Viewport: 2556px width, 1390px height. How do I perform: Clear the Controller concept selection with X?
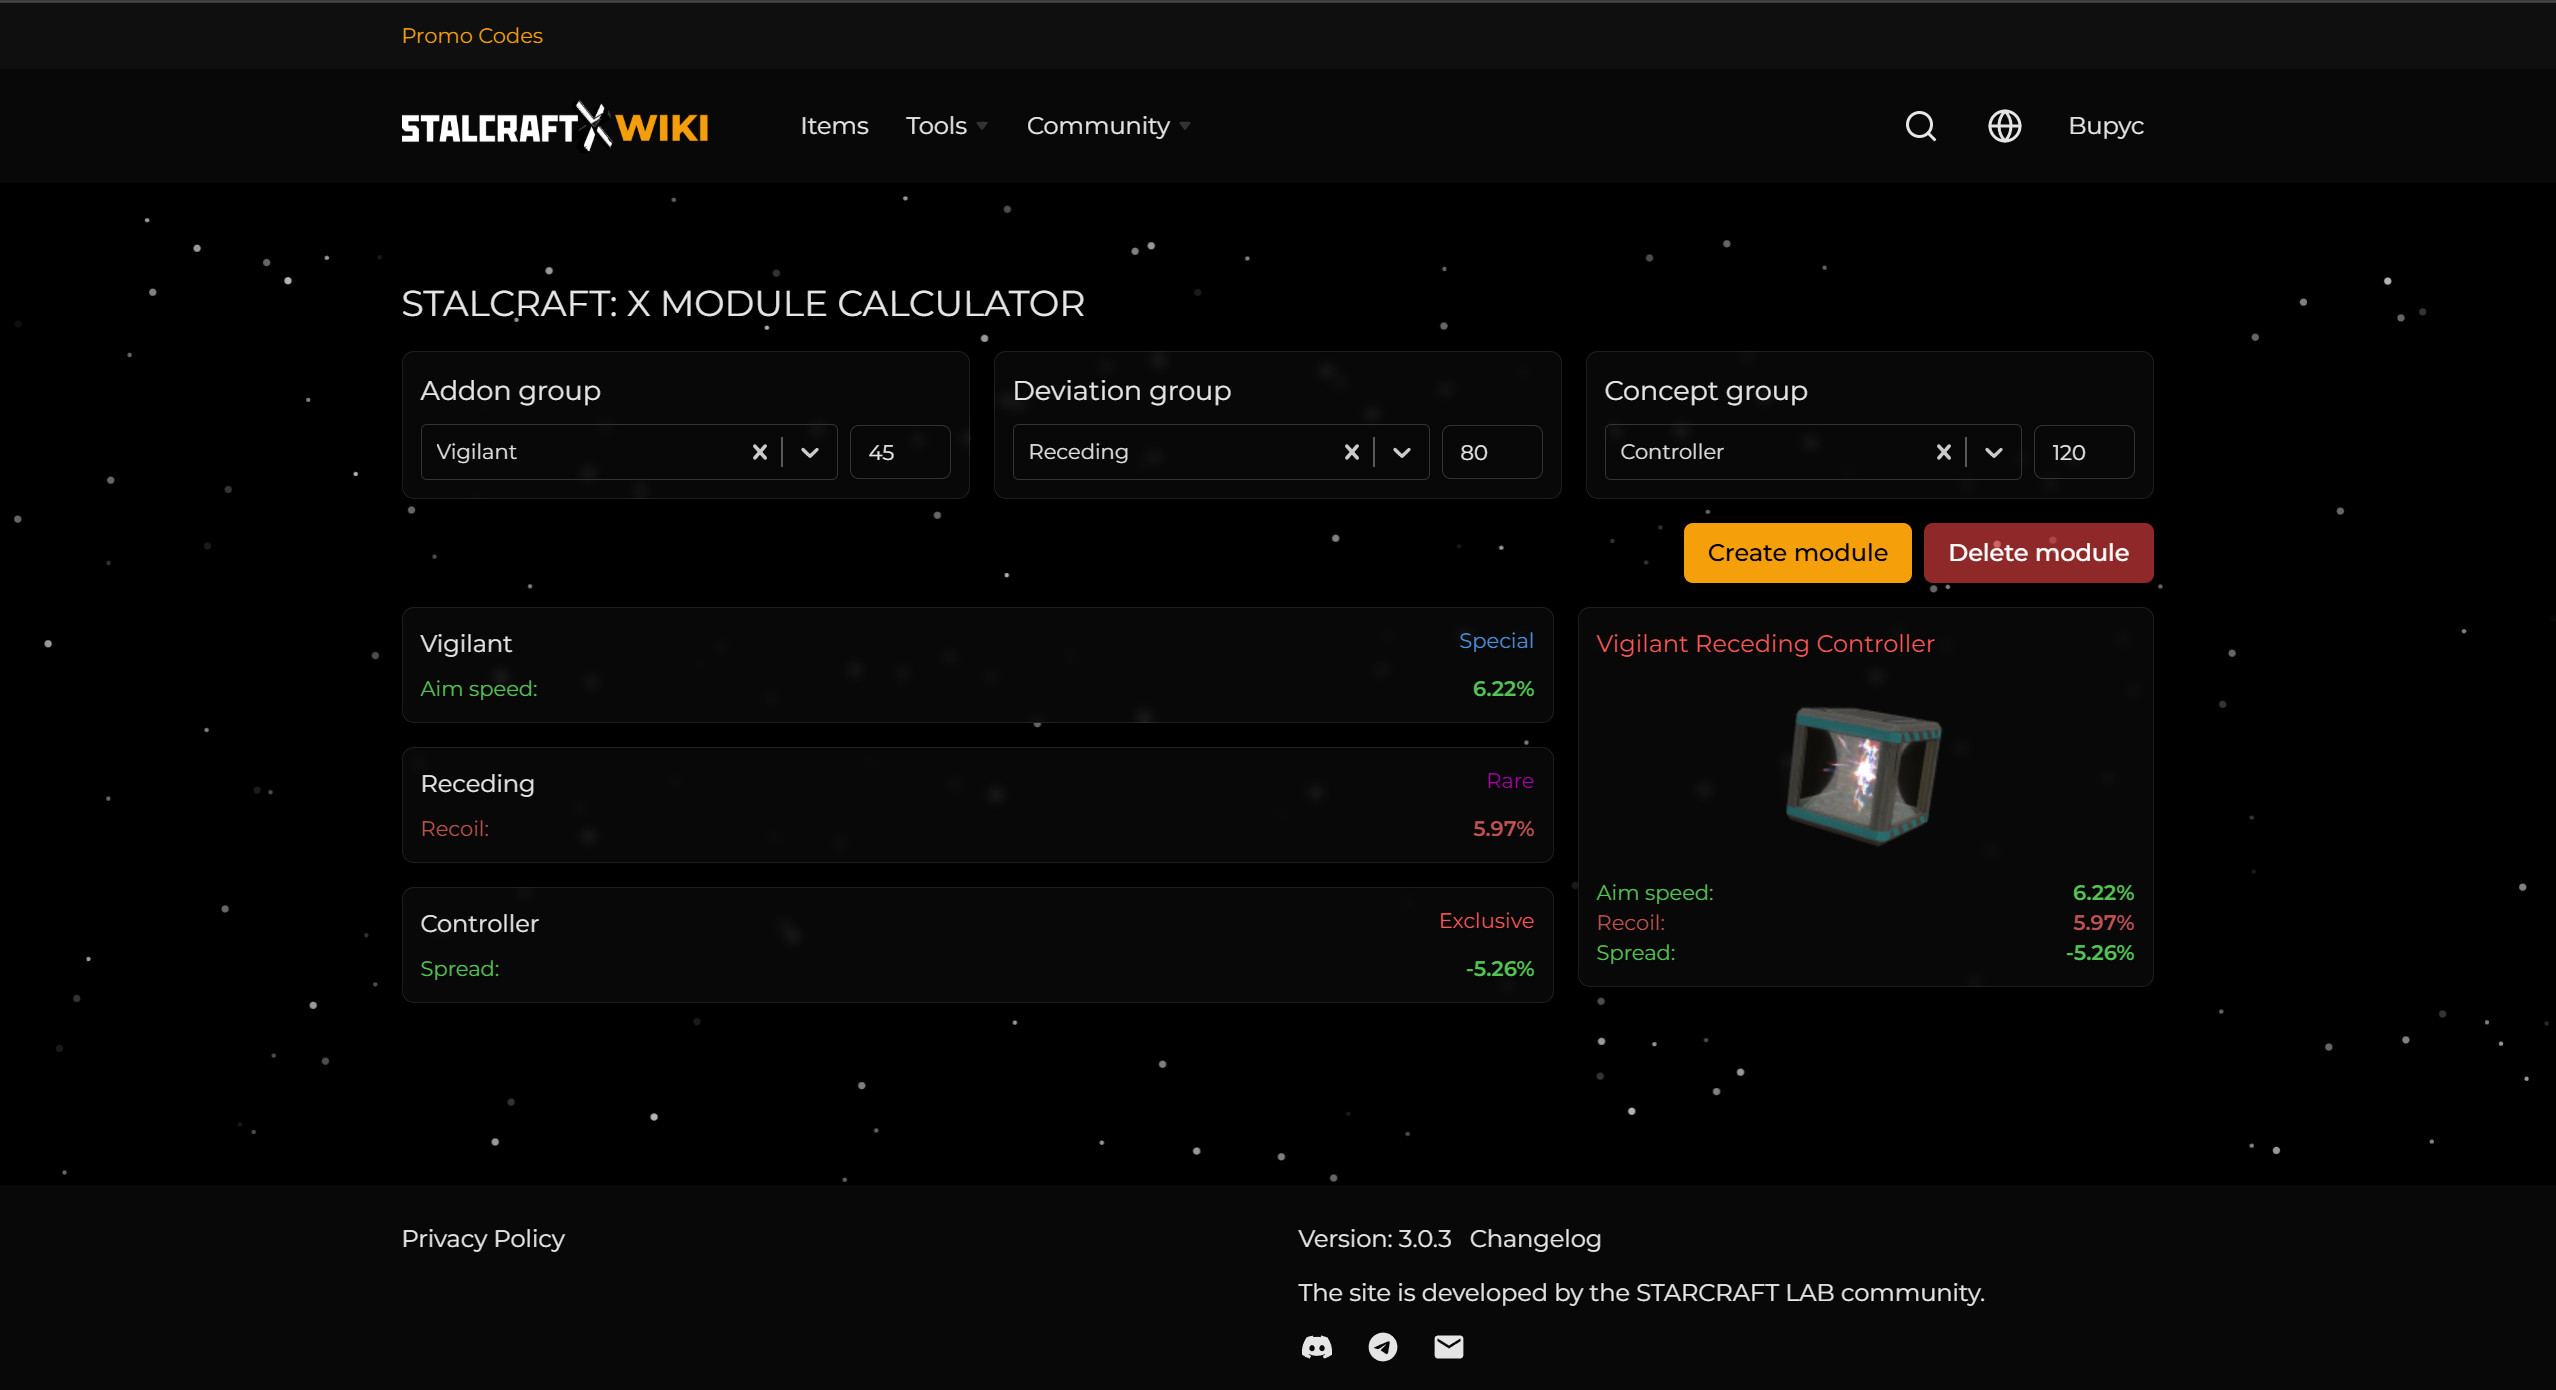[1943, 452]
